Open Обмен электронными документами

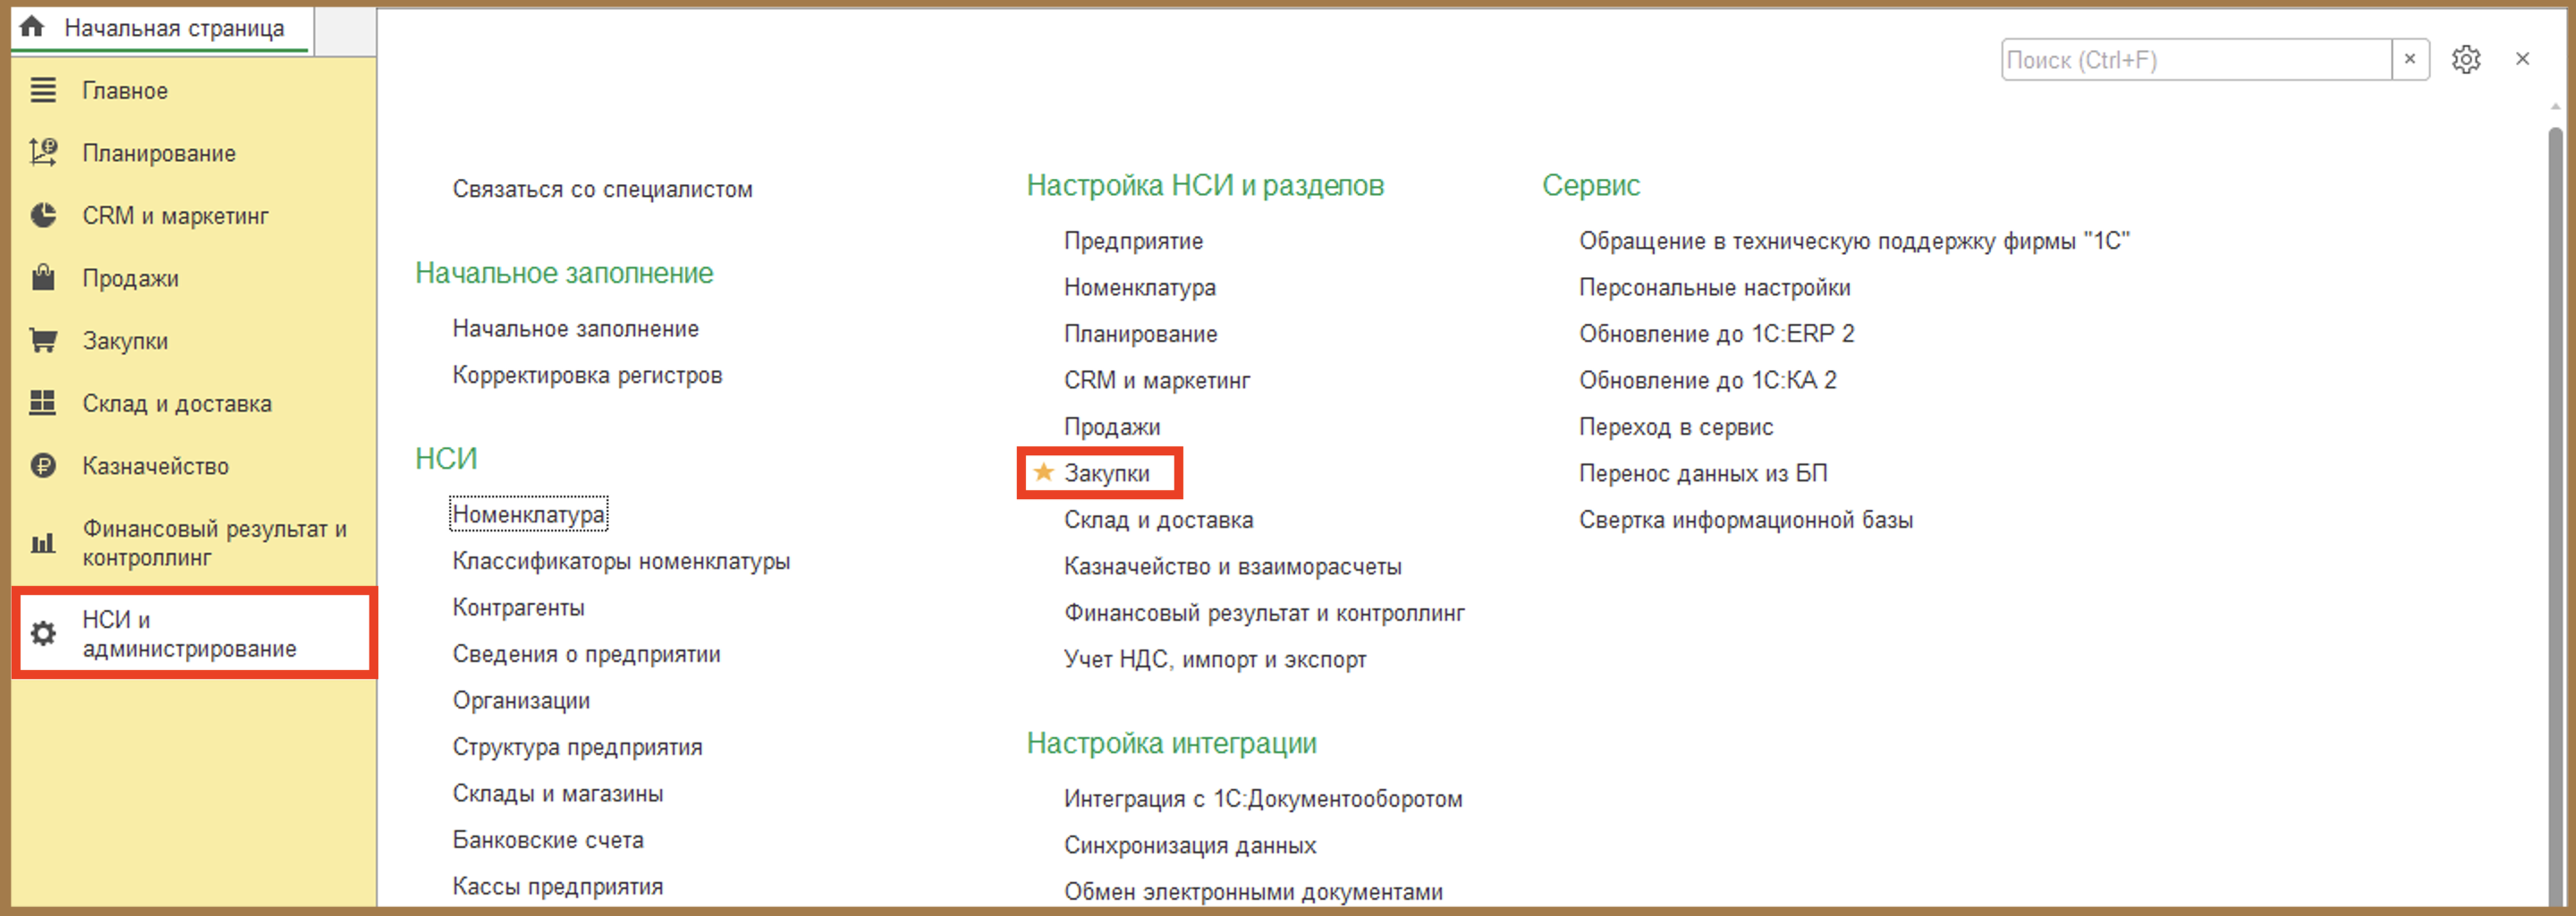[x=1253, y=892]
